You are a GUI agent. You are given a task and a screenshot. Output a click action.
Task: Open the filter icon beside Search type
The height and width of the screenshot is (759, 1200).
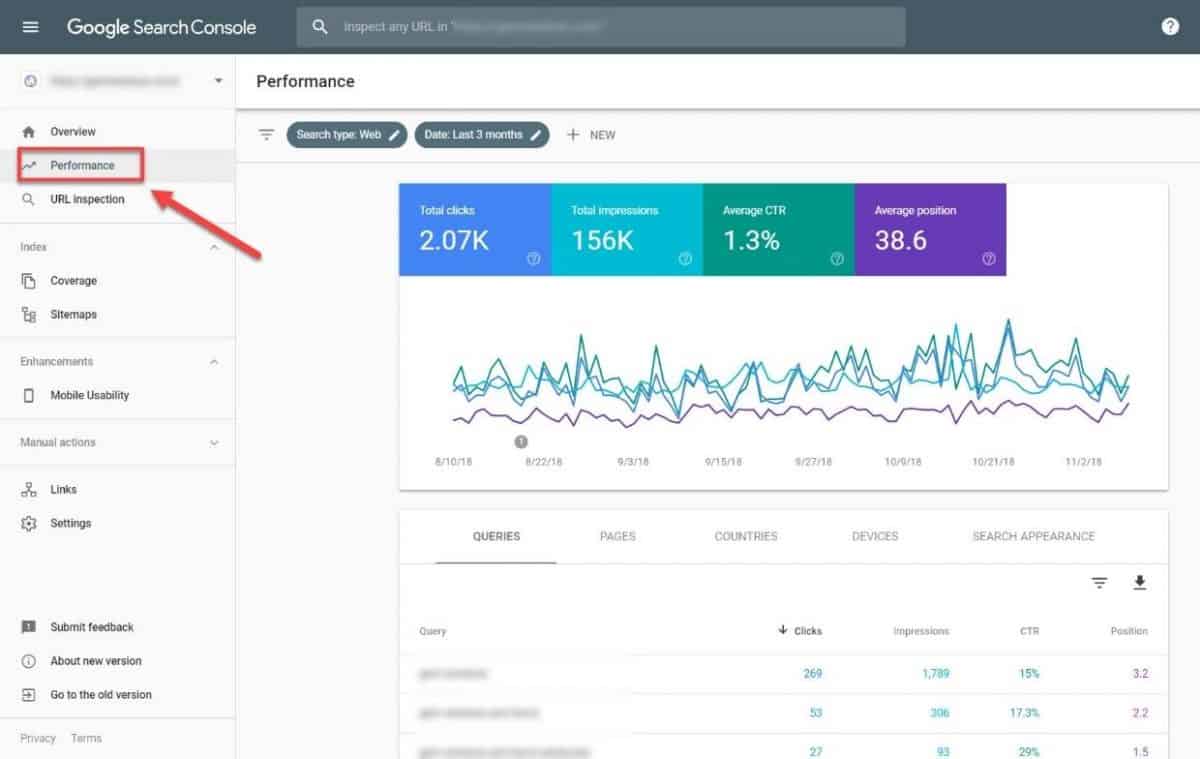point(266,134)
